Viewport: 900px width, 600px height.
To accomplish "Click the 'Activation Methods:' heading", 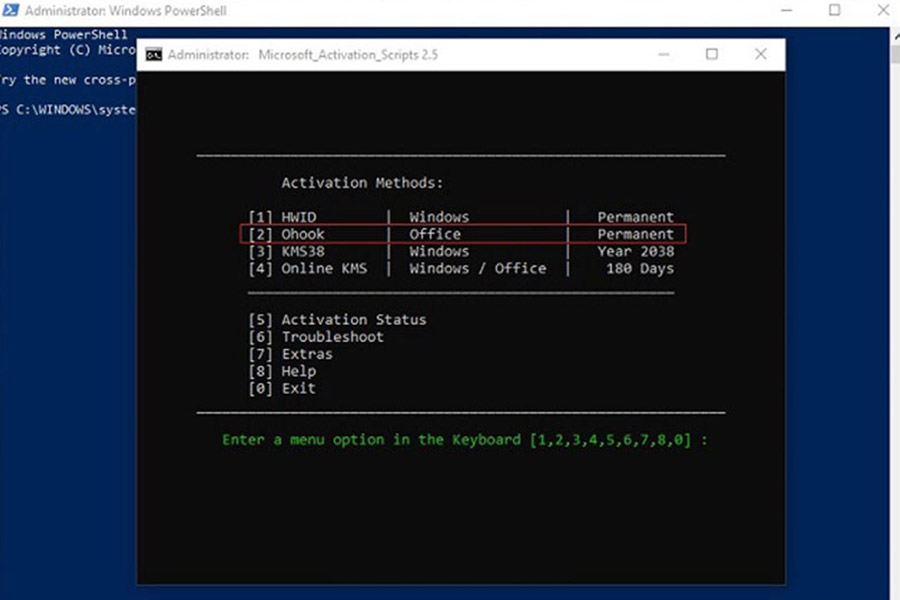I will [x=362, y=183].
